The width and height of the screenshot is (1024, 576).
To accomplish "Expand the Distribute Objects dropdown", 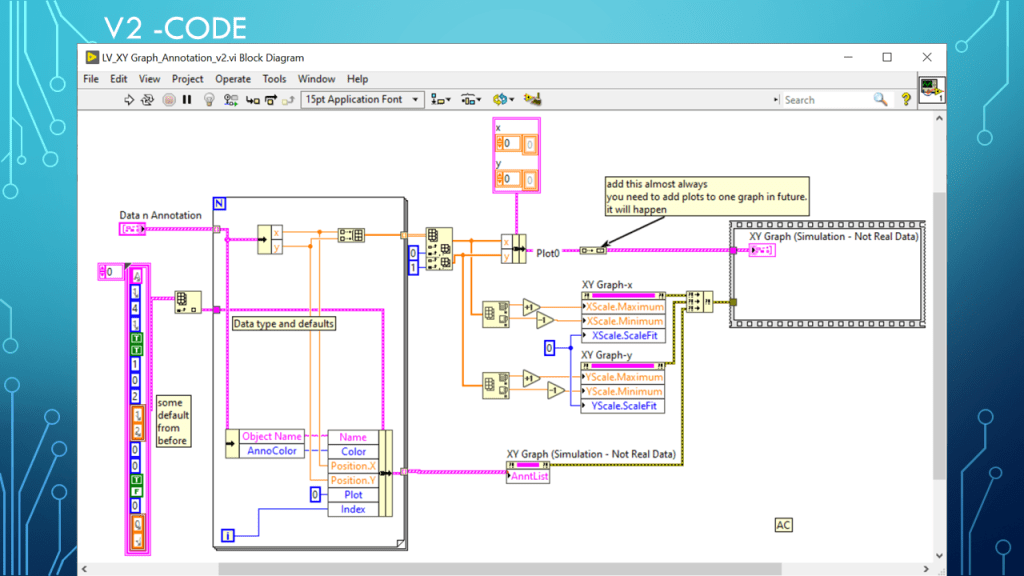I will point(472,100).
